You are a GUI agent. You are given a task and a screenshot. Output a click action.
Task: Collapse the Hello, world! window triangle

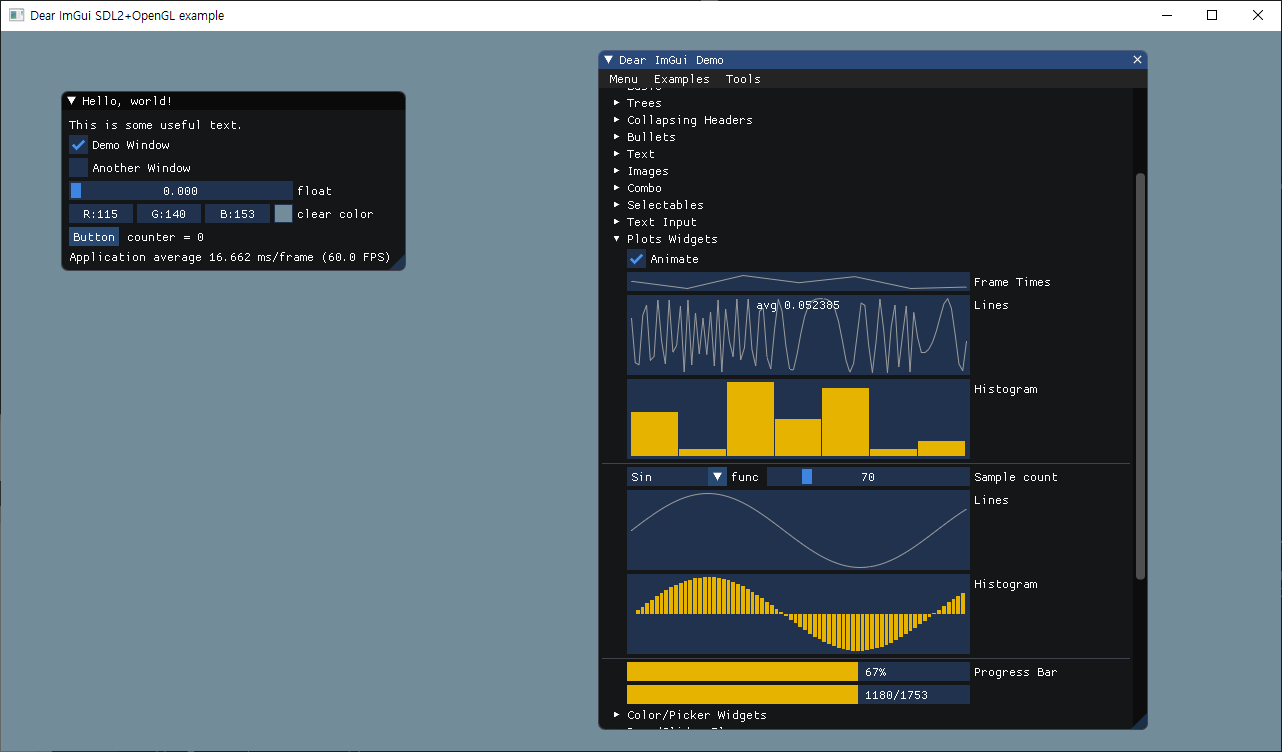pyautogui.click(x=72, y=101)
